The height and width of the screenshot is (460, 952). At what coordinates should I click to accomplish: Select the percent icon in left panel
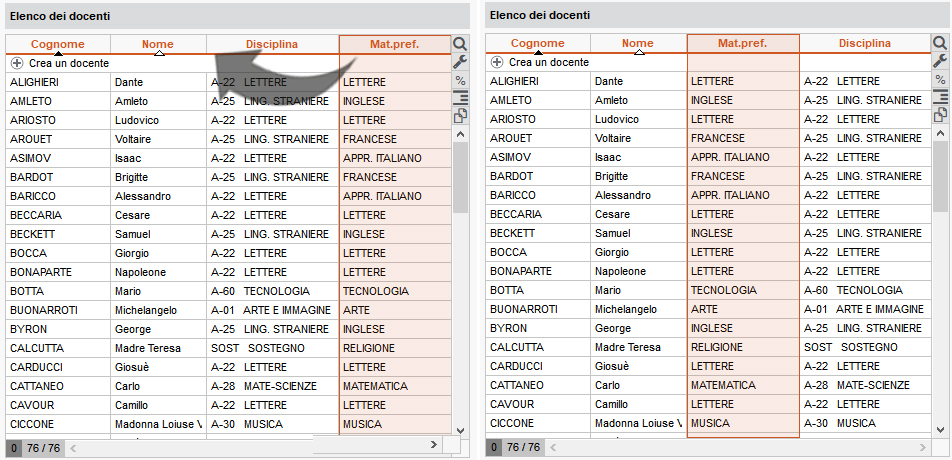[x=460, y=80]
